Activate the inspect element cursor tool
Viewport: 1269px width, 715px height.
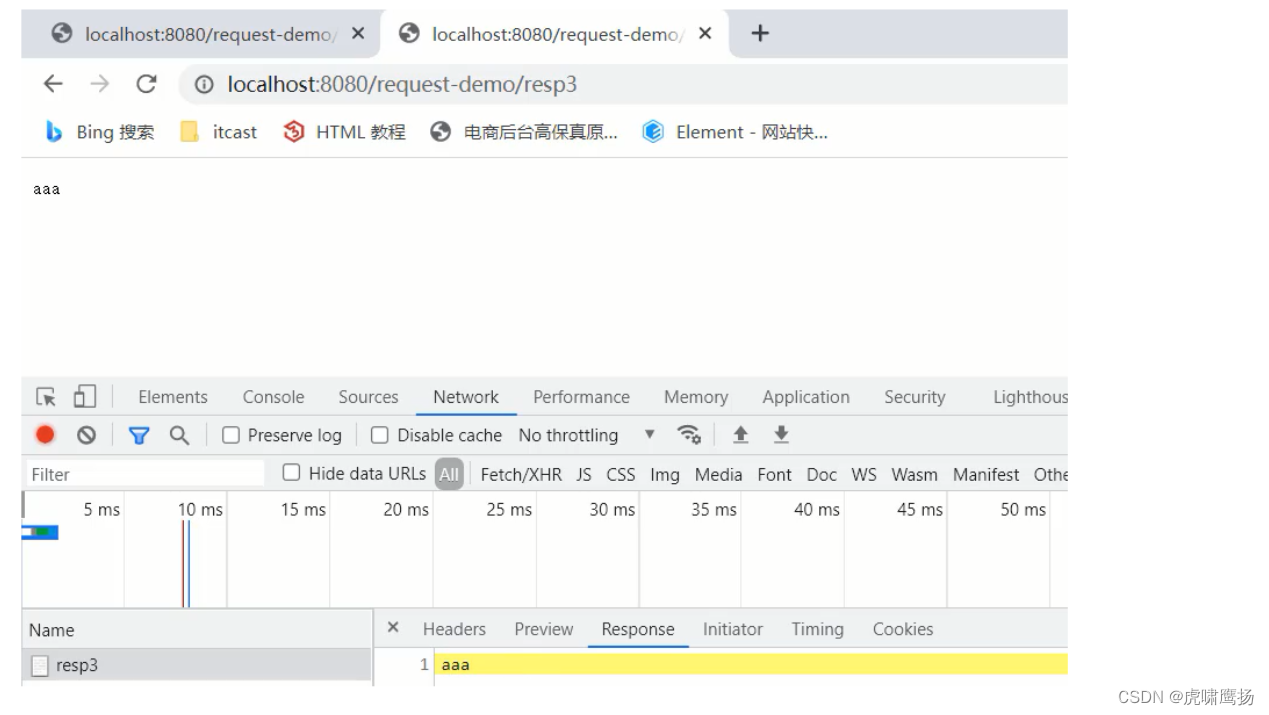44,396
